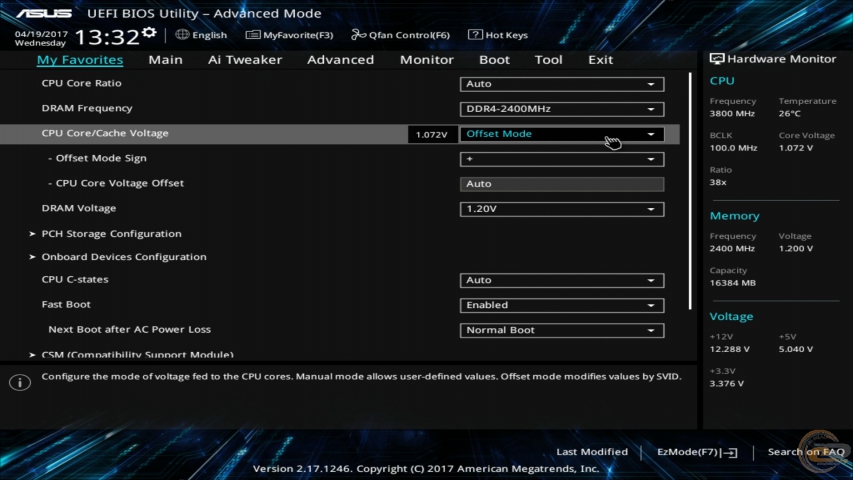Click the 04/19/2017 Wednesday date
Image resolution: width=853 pixels, height=480 pixels.
(x=41, y=38)
